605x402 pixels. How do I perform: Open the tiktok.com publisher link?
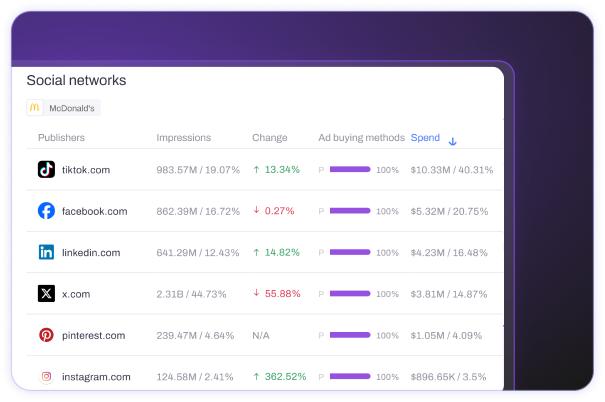click(86, 170)
